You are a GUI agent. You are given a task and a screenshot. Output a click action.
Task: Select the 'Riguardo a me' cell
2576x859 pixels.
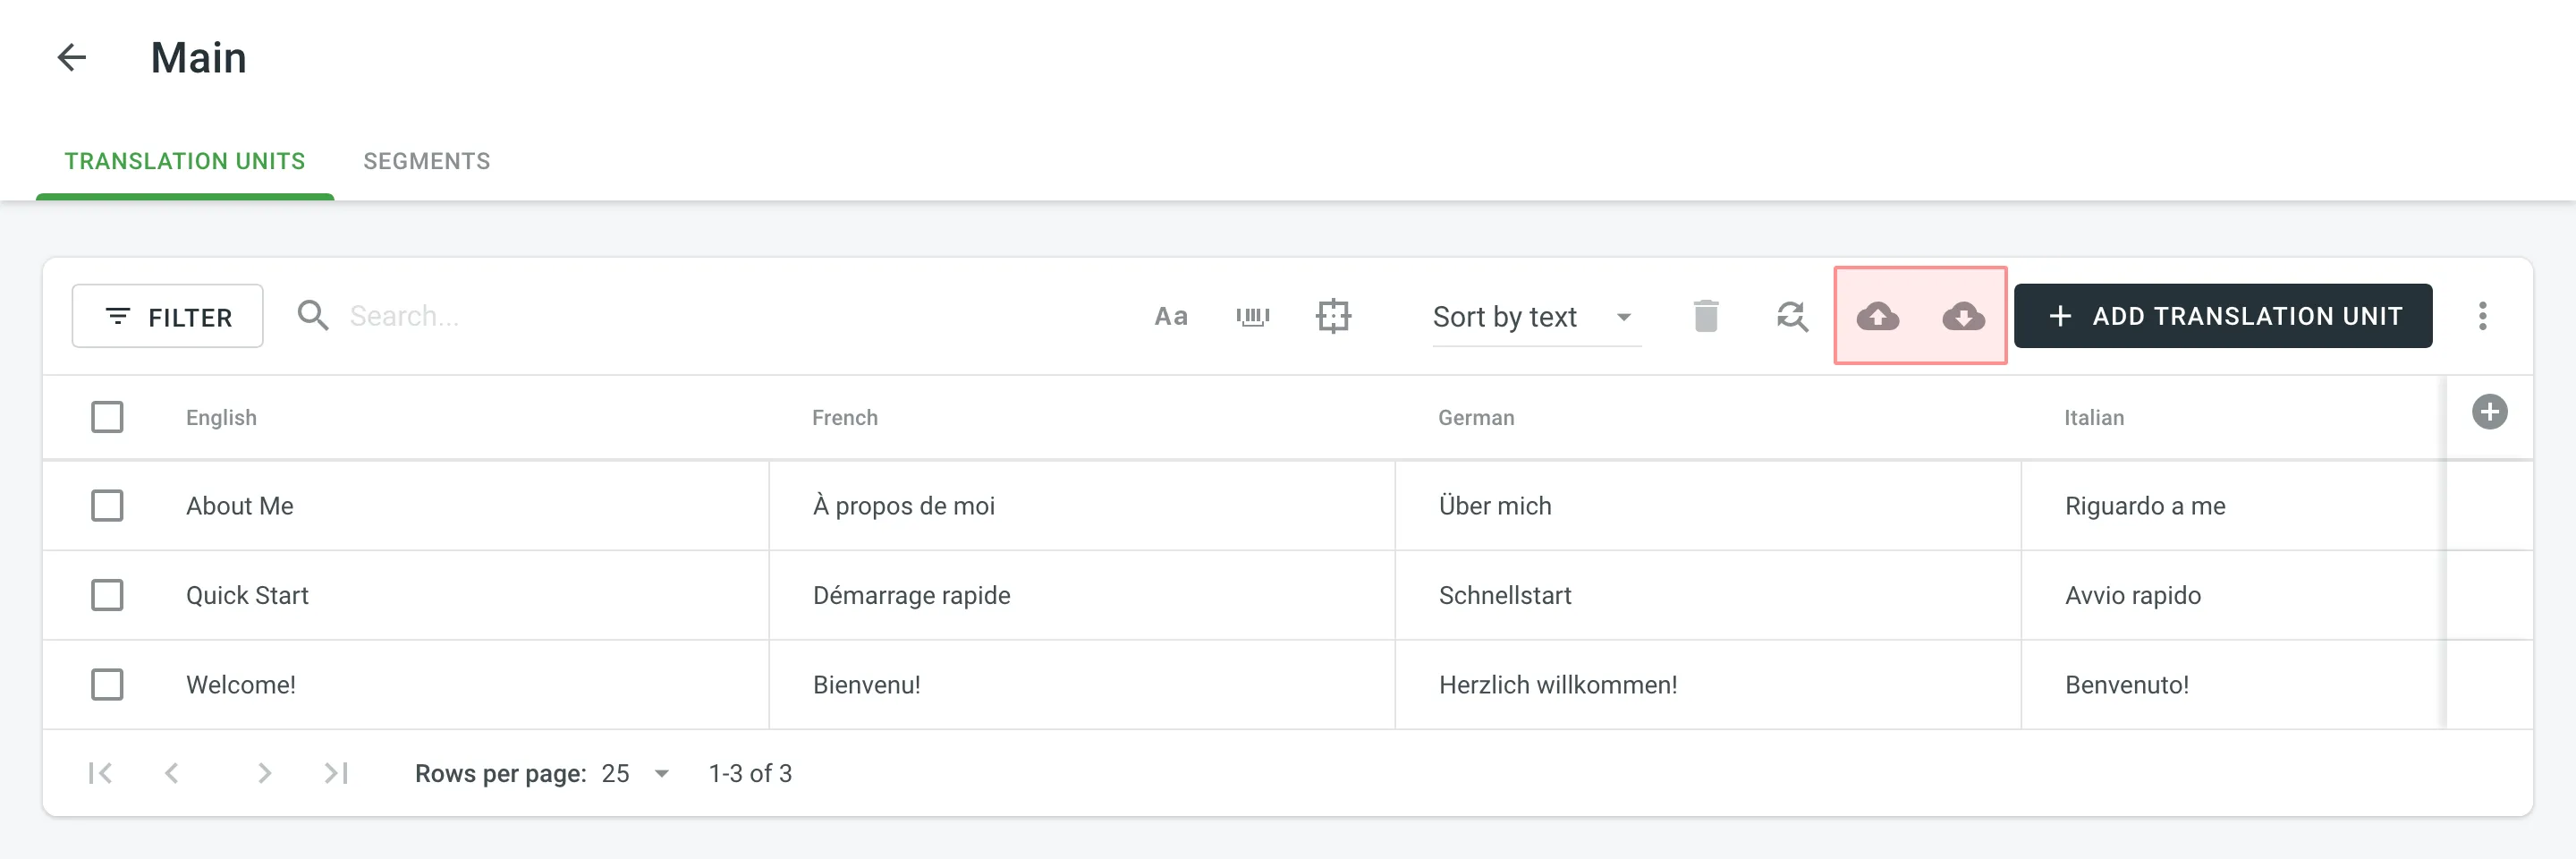point(2233,506)
